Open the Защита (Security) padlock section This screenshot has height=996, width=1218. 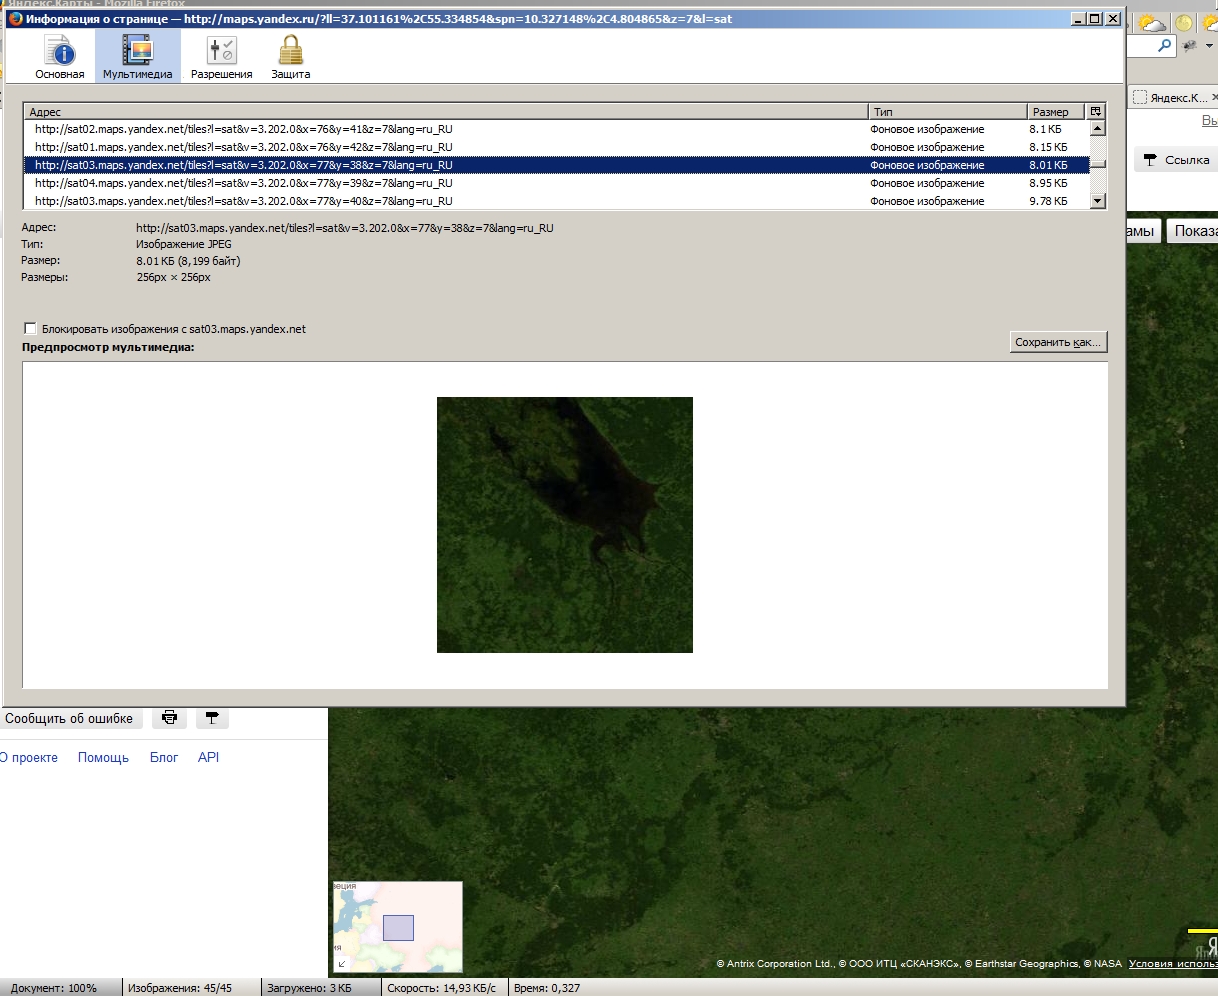(x=290, y=56)
